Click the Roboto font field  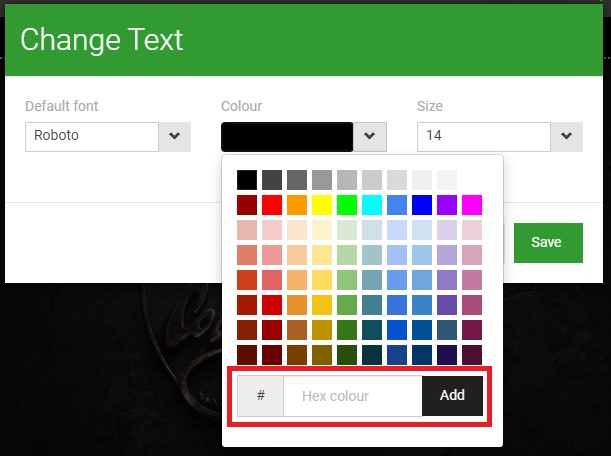(x=92, y=136)
